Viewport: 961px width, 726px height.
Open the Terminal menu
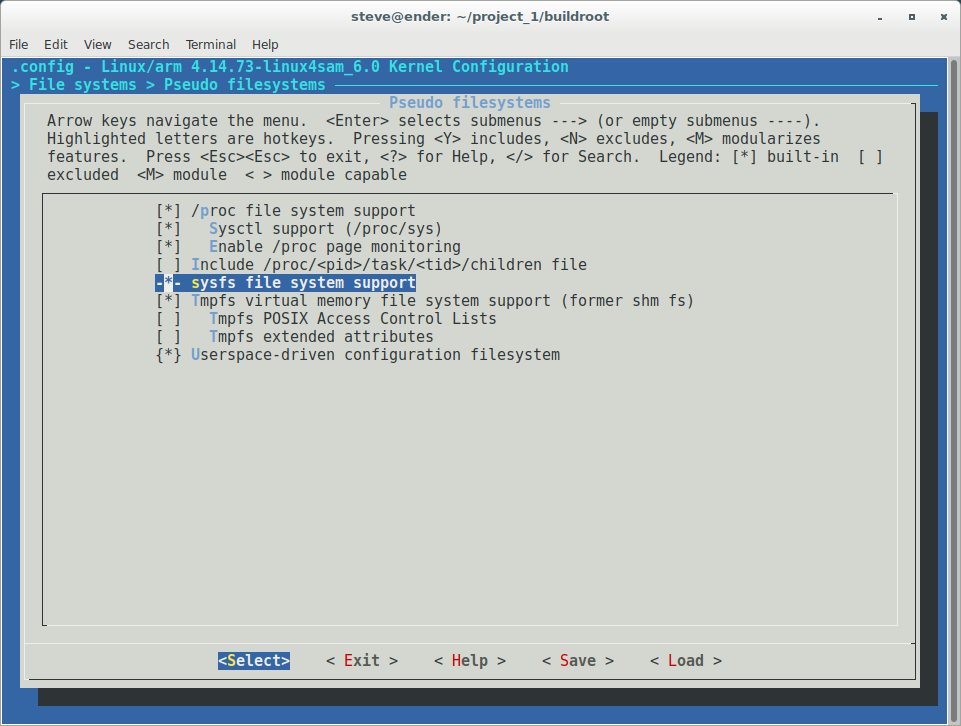pos(210,44)
